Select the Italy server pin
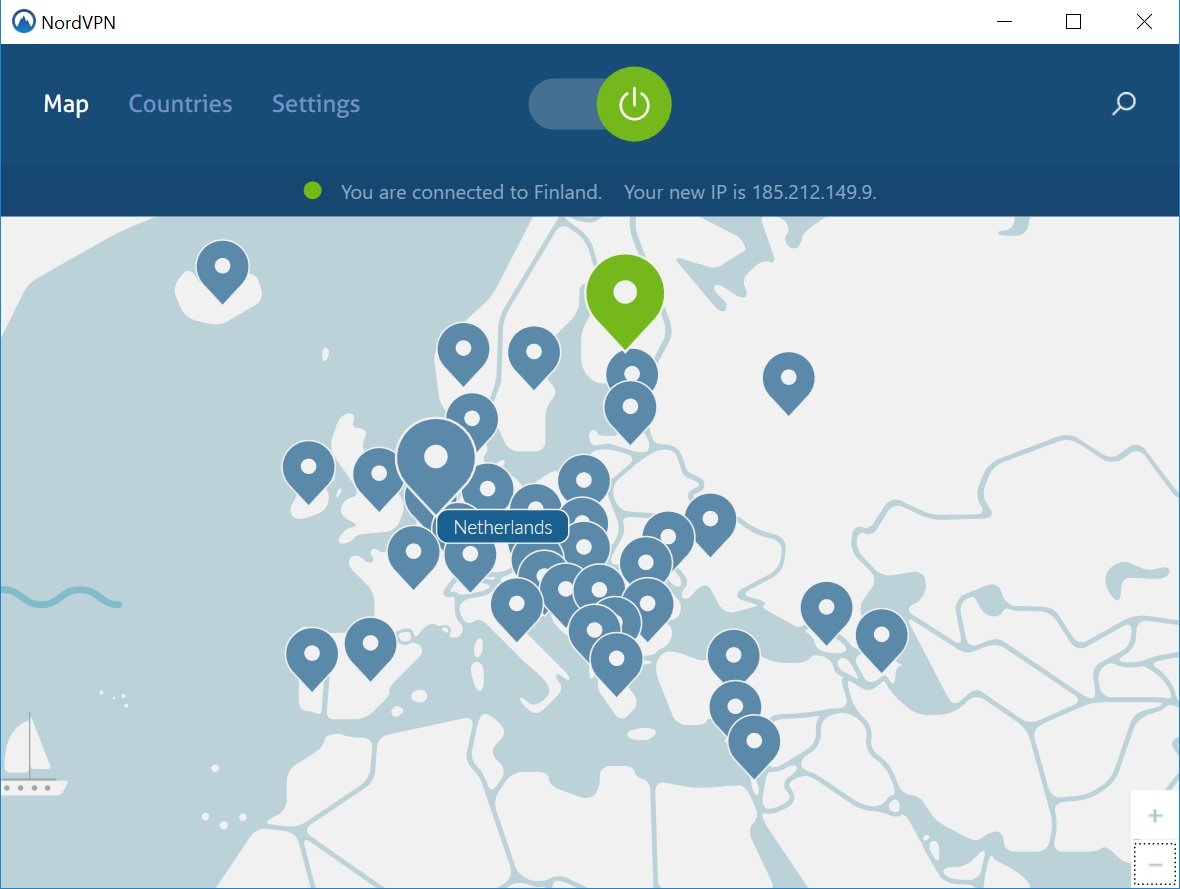 point(516,608)
